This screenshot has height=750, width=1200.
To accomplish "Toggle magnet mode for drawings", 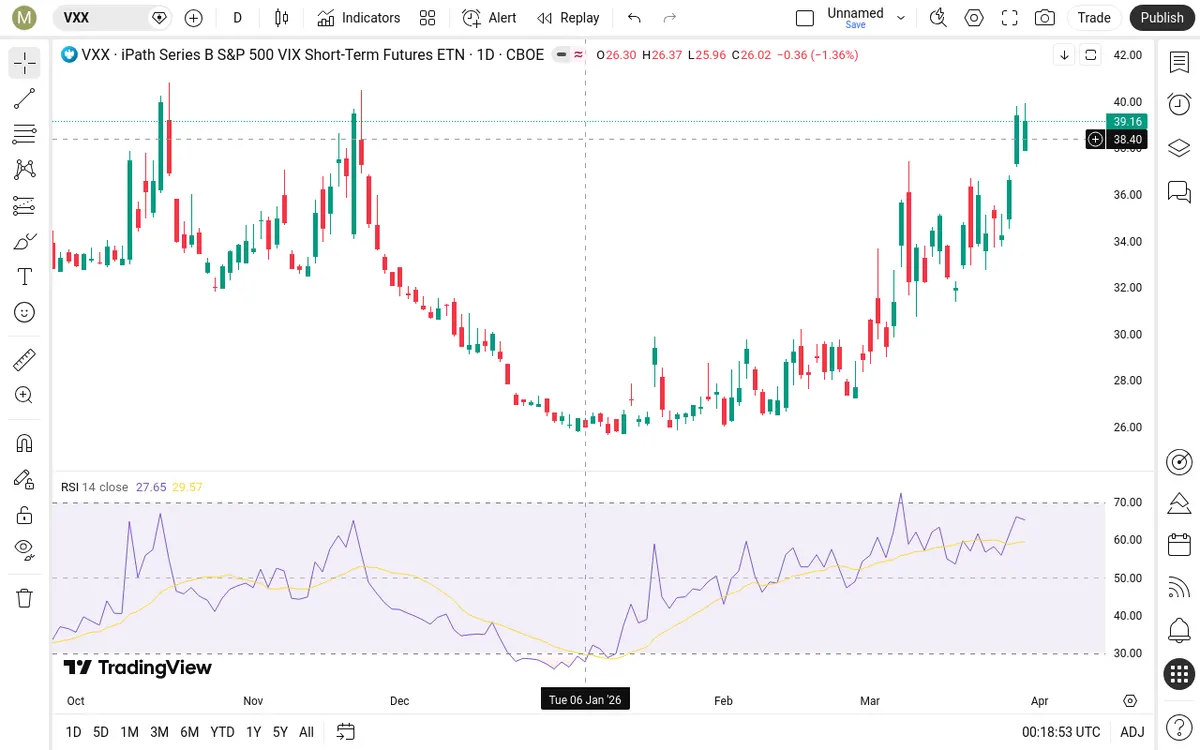I will [x=25, y=443].
